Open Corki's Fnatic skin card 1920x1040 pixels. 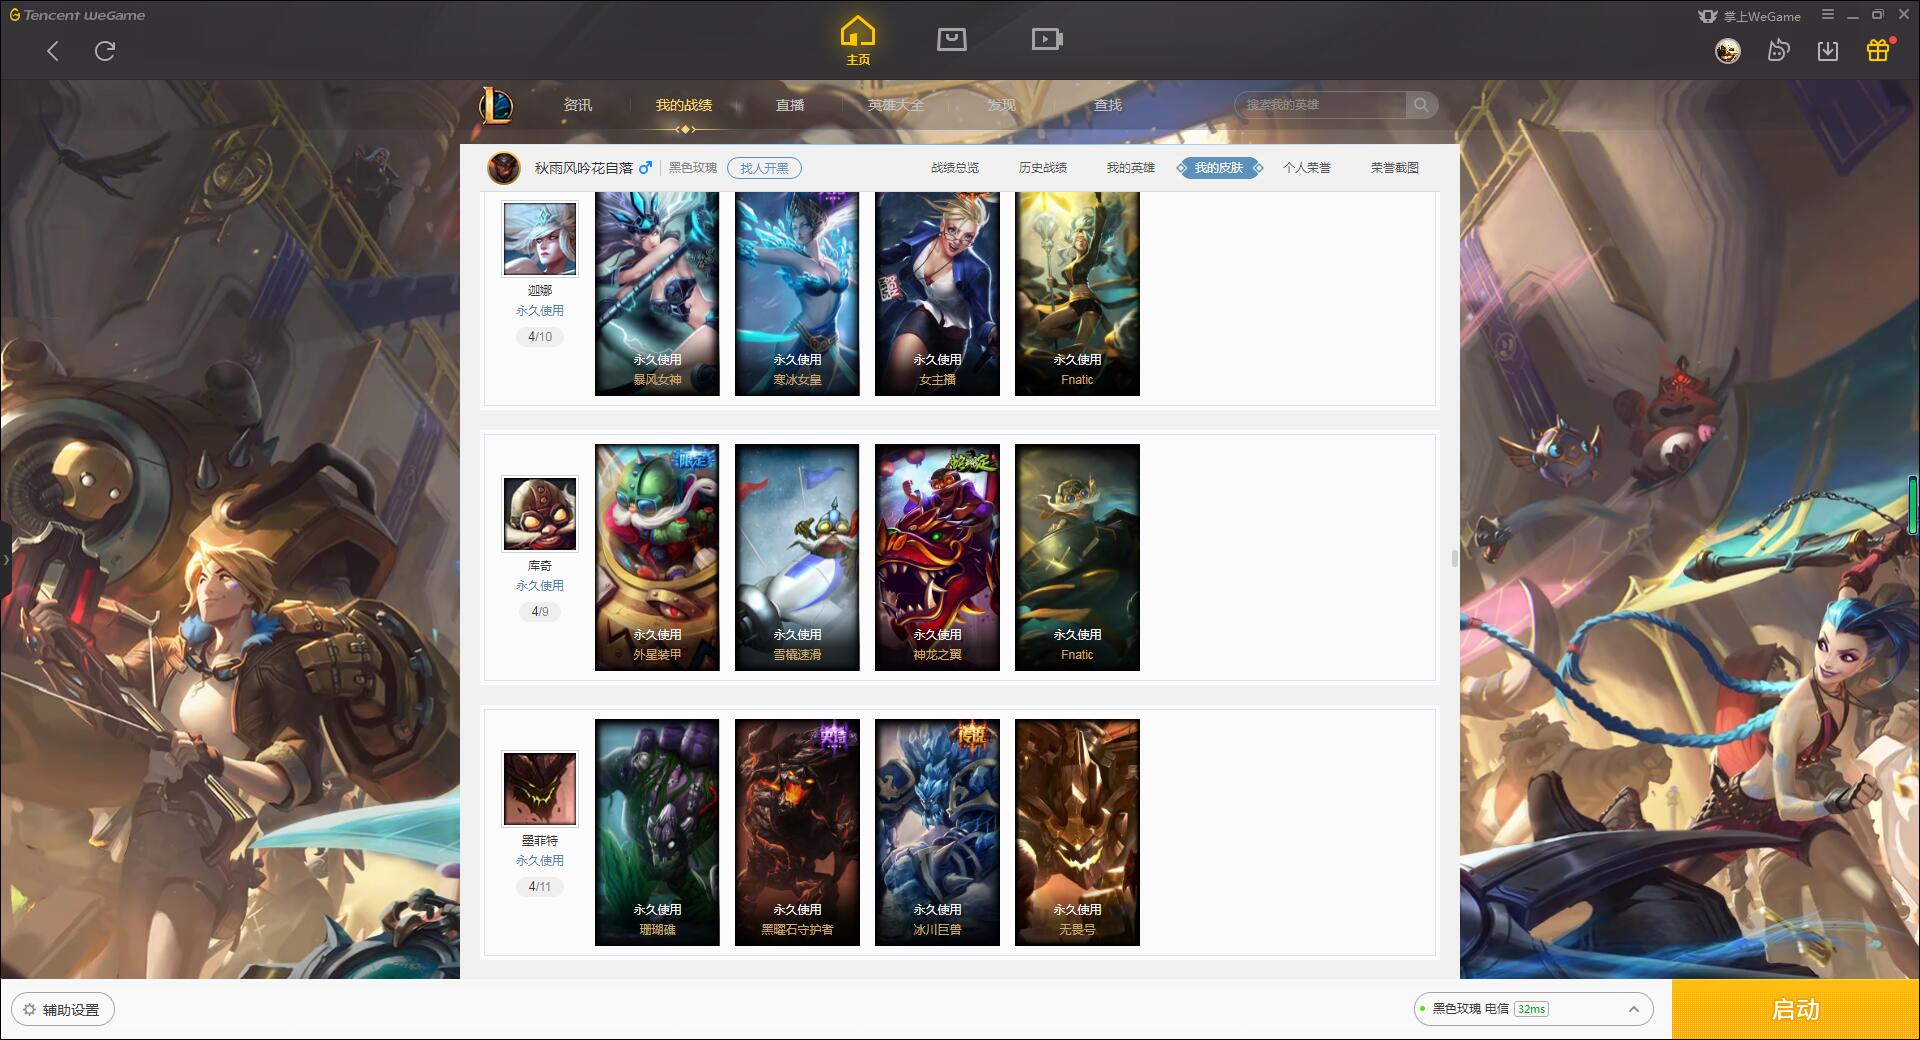tap(1077, 557)
